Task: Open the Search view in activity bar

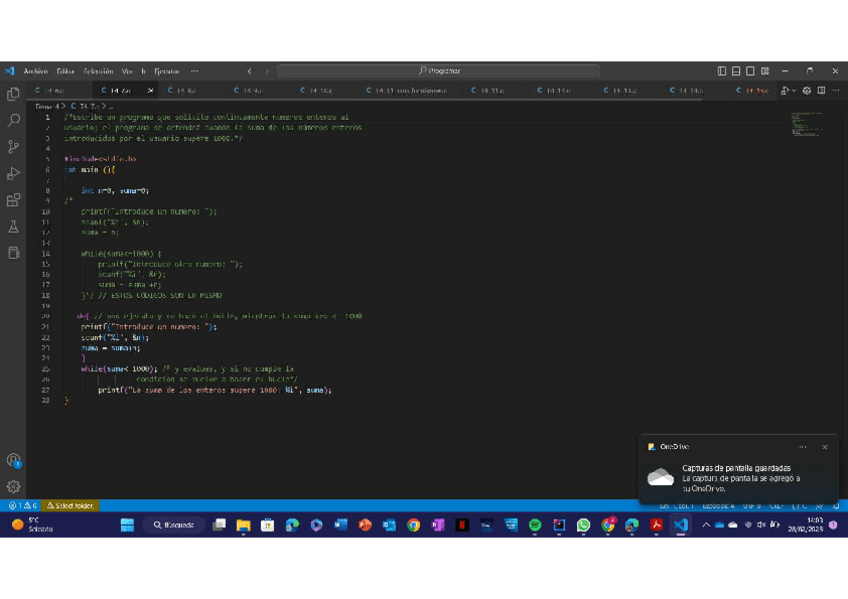Action: point(13,120)
